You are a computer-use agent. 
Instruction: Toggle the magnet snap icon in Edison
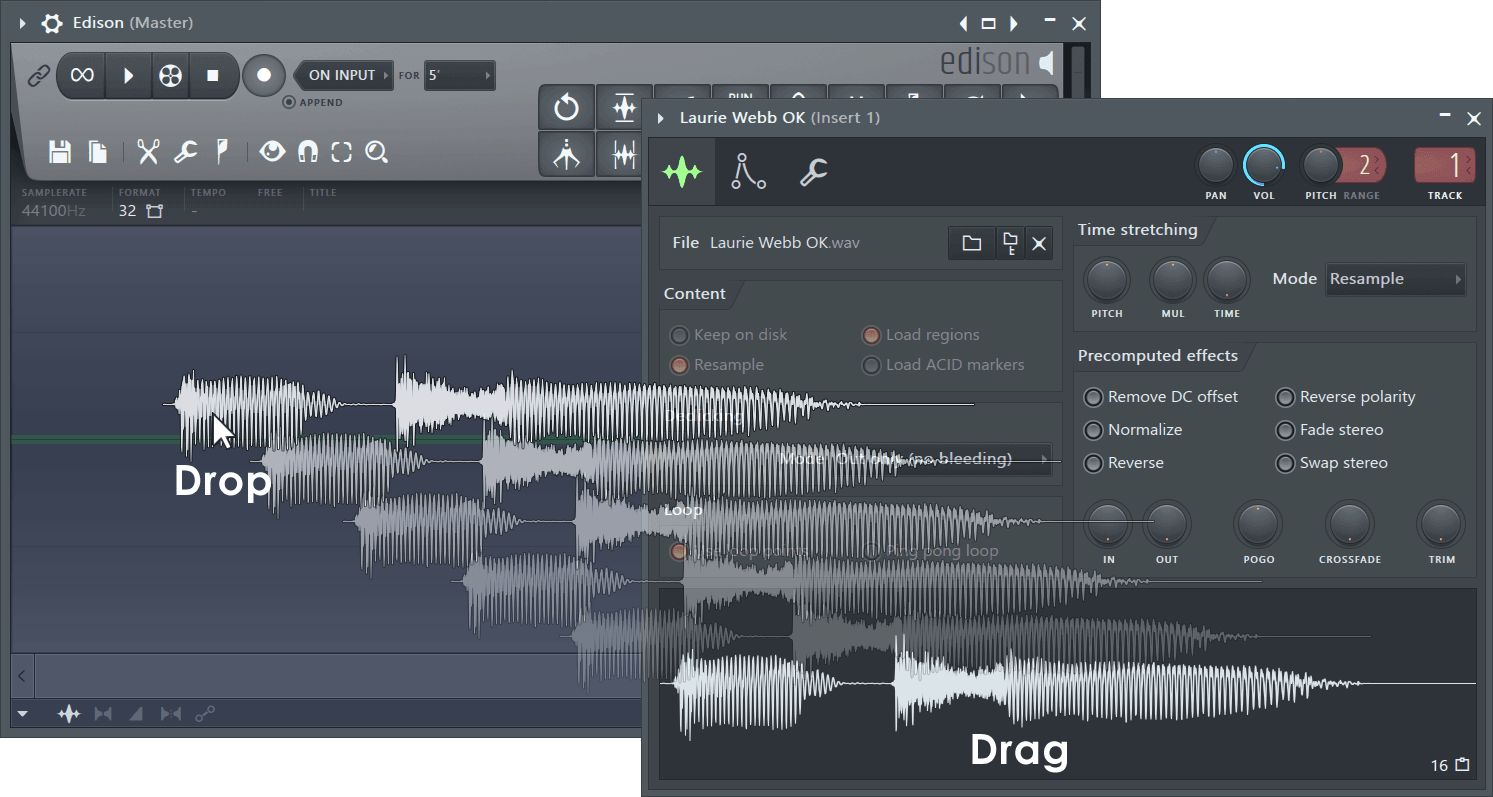[x=308, y=152]
